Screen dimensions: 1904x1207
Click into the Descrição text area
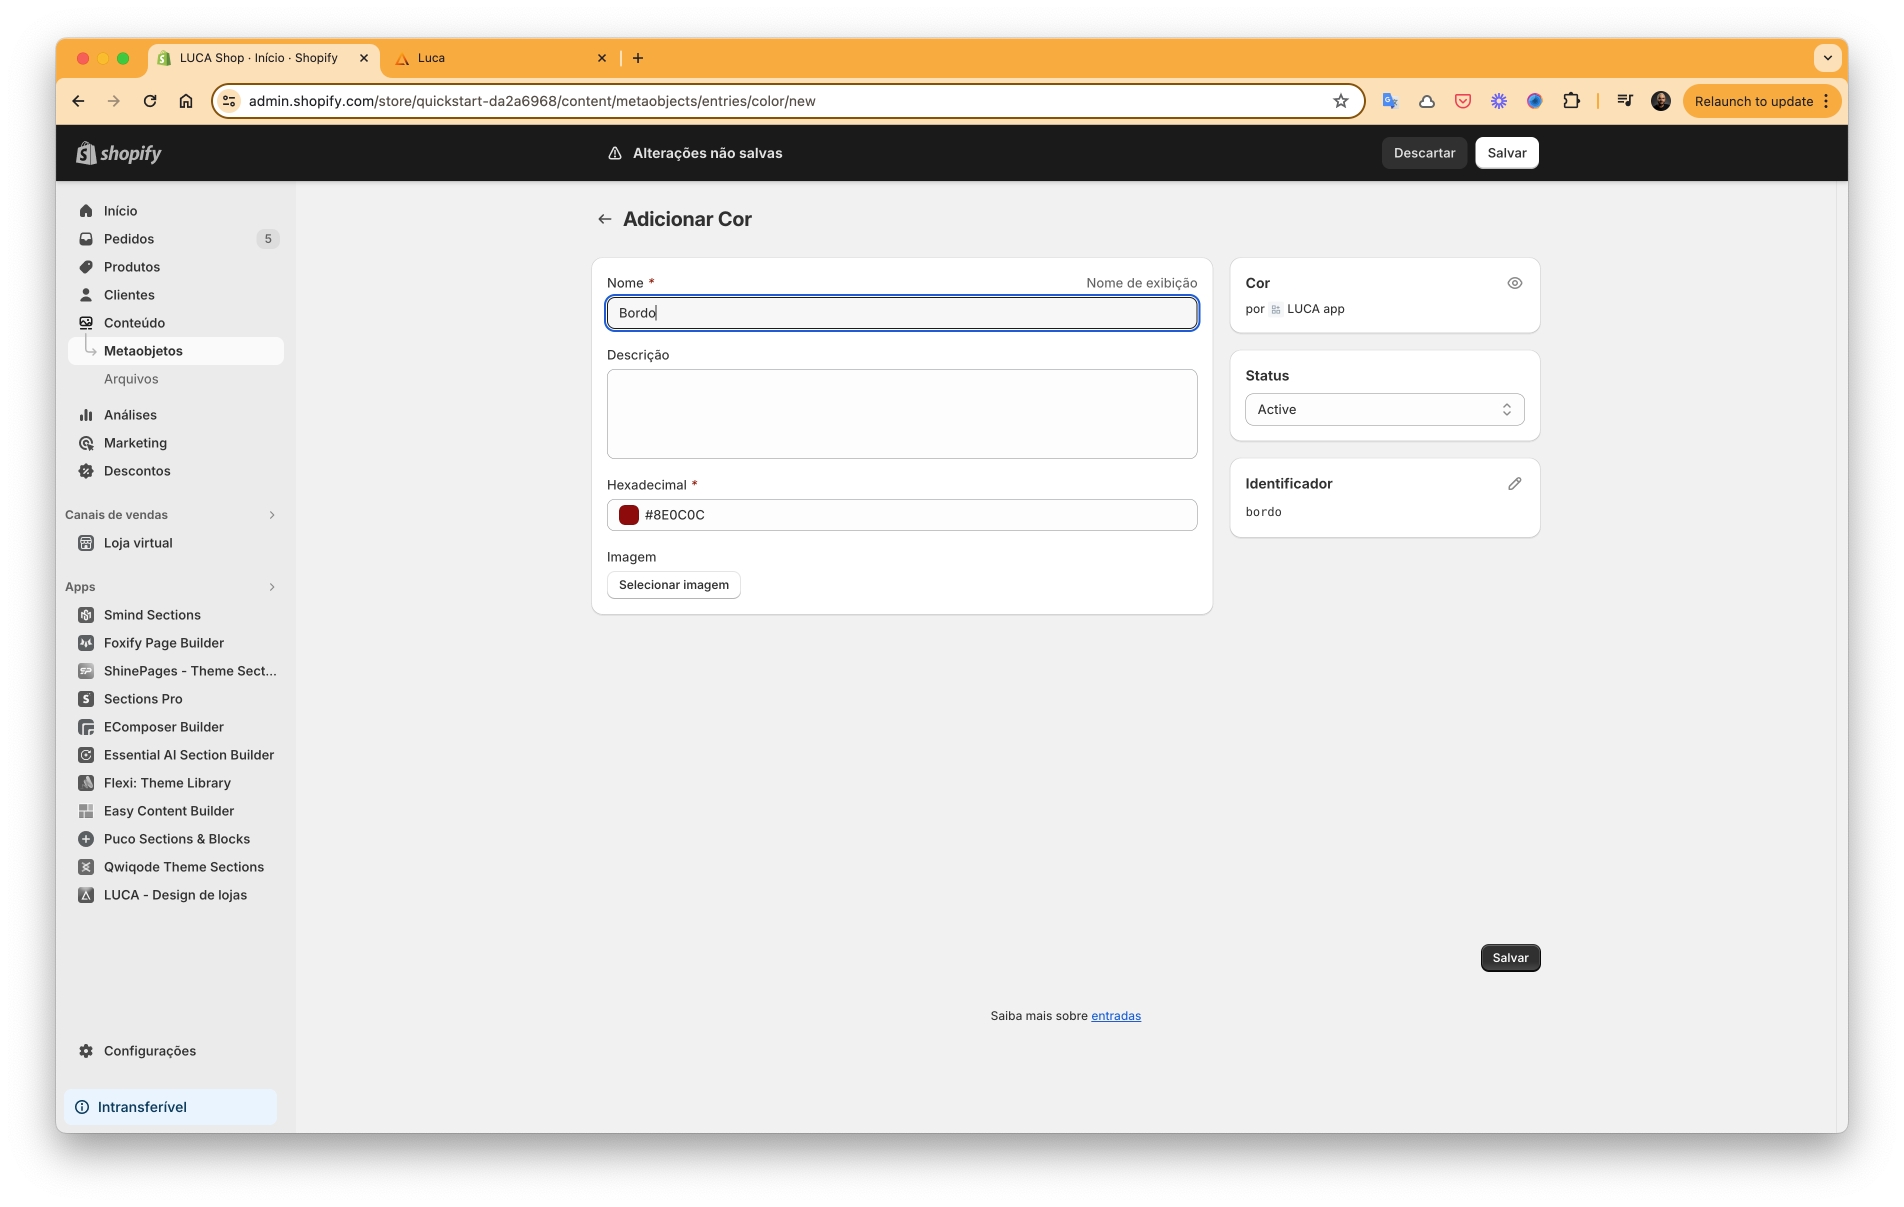point(901,414)
